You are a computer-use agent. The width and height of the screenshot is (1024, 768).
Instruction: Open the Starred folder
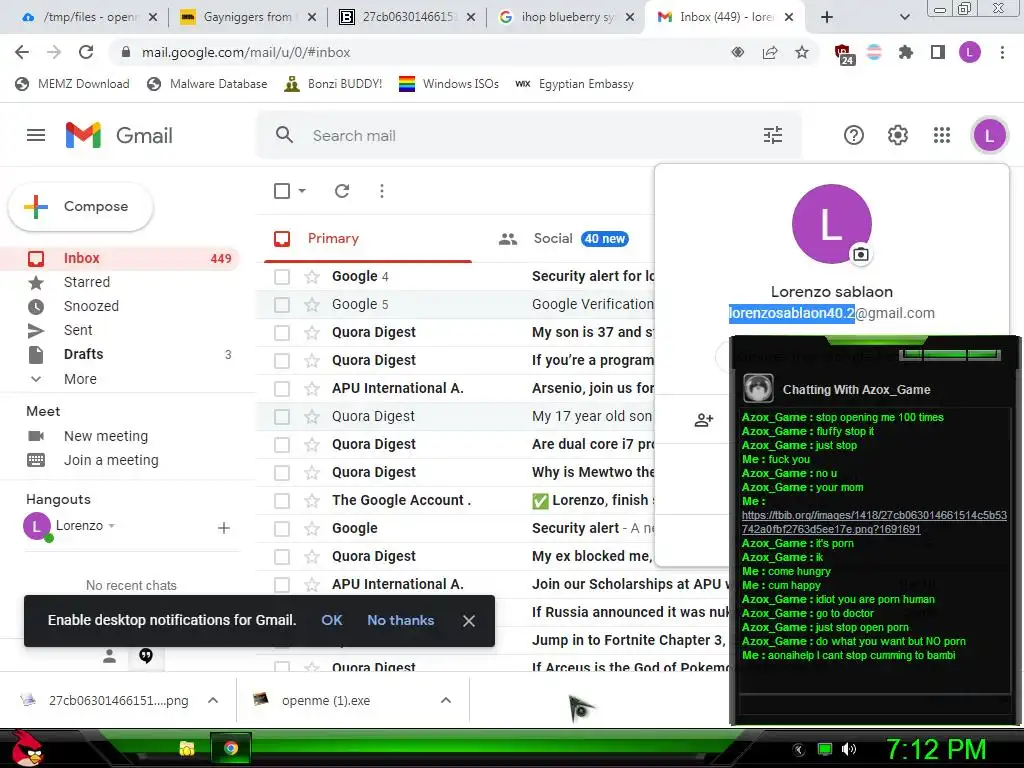pos(86,282)
